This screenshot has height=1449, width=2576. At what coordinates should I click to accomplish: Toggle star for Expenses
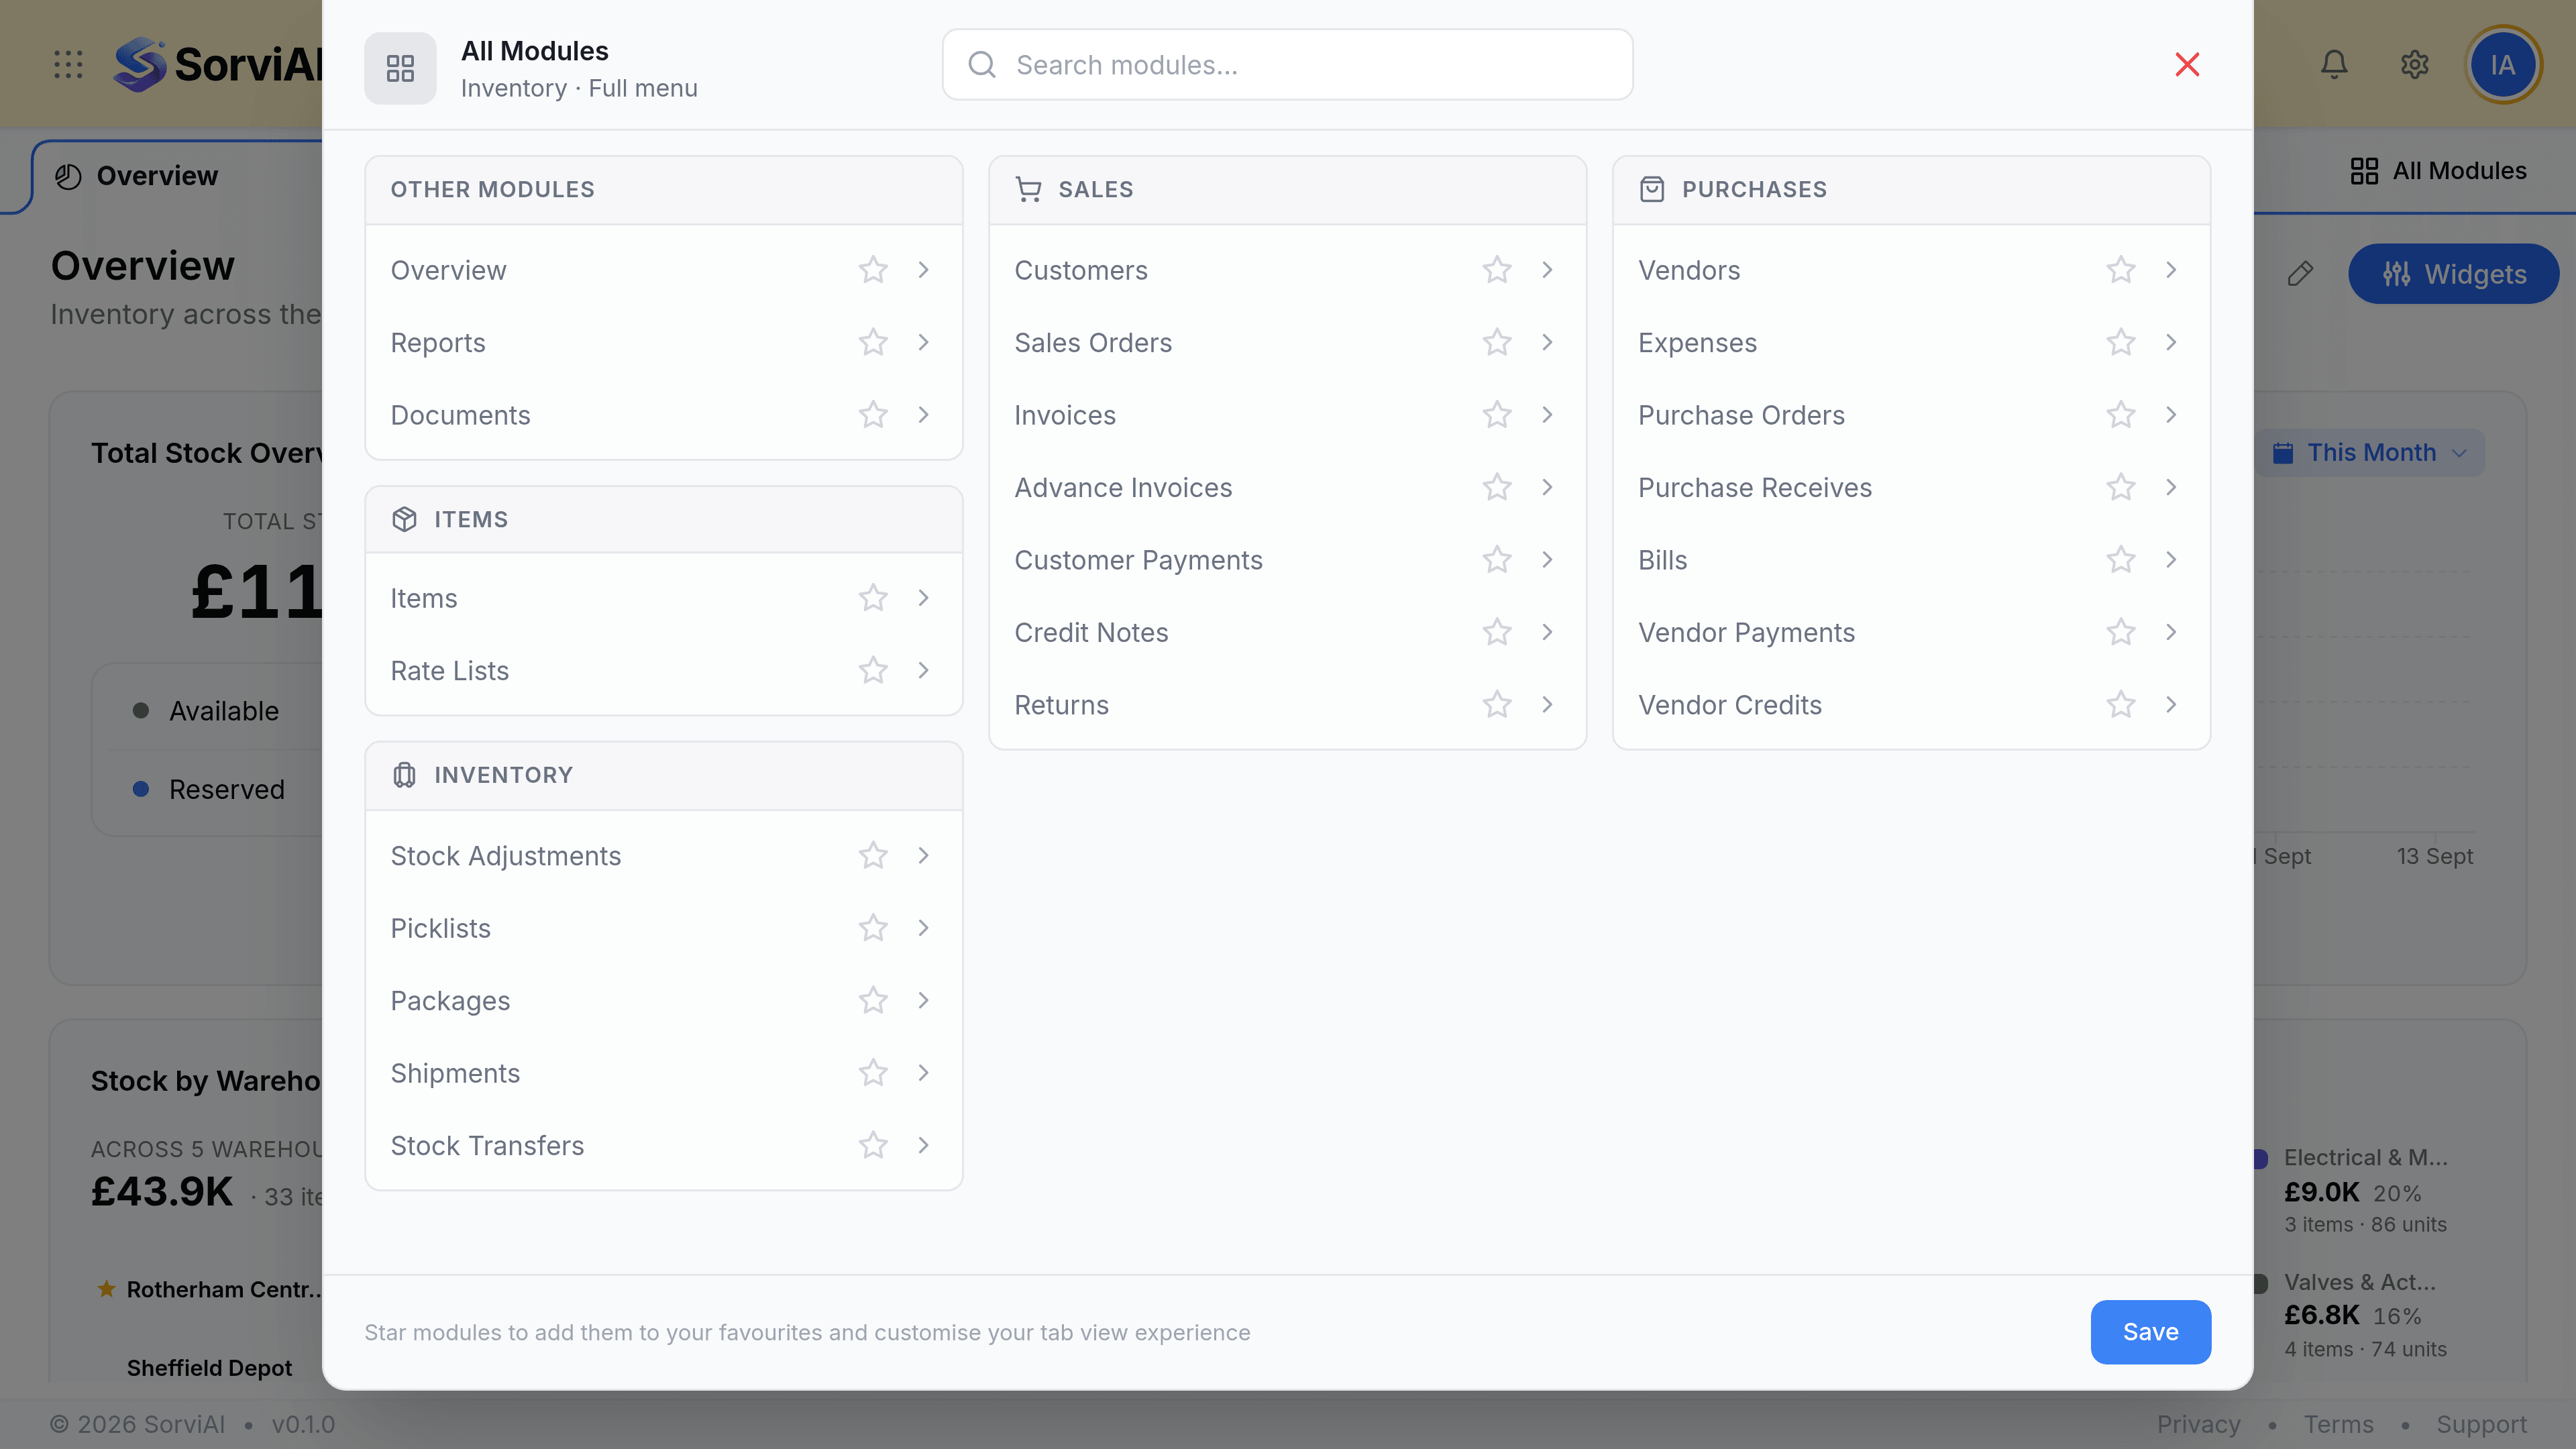point(2121,343)
